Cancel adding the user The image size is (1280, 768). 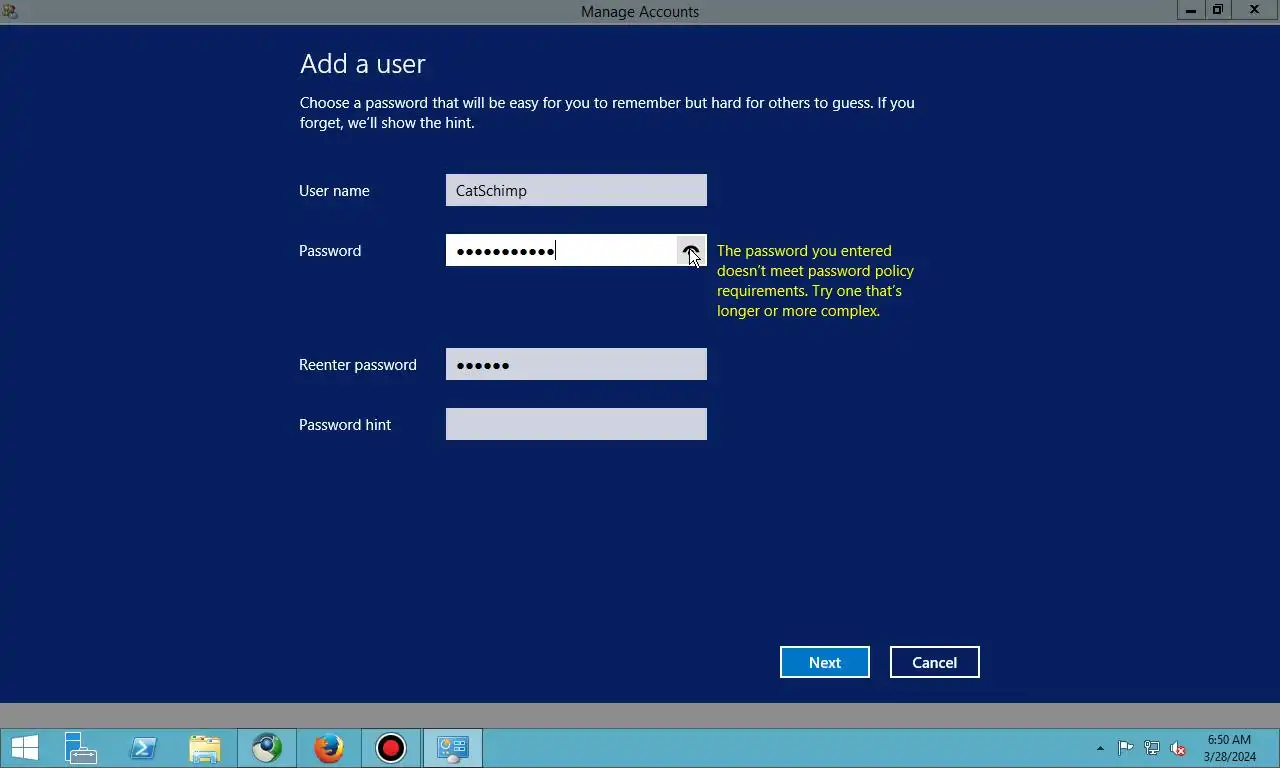935,662
